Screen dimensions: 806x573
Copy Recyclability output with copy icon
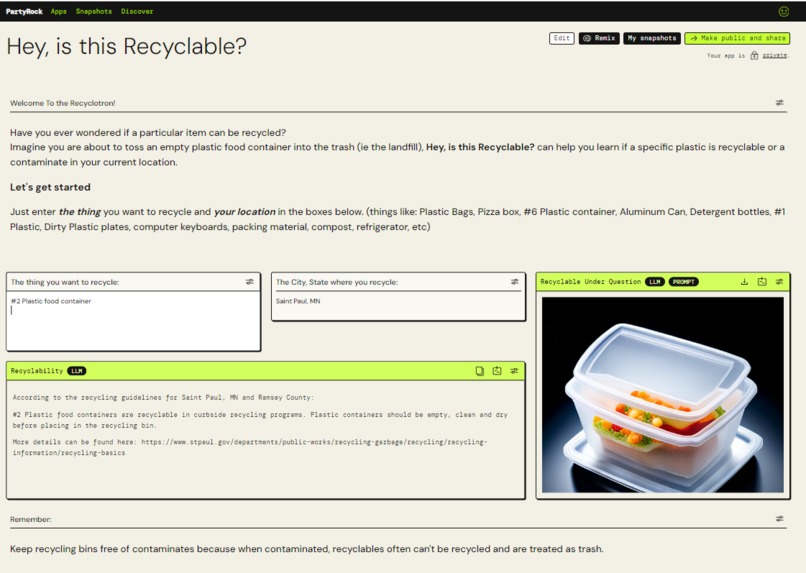480,371
